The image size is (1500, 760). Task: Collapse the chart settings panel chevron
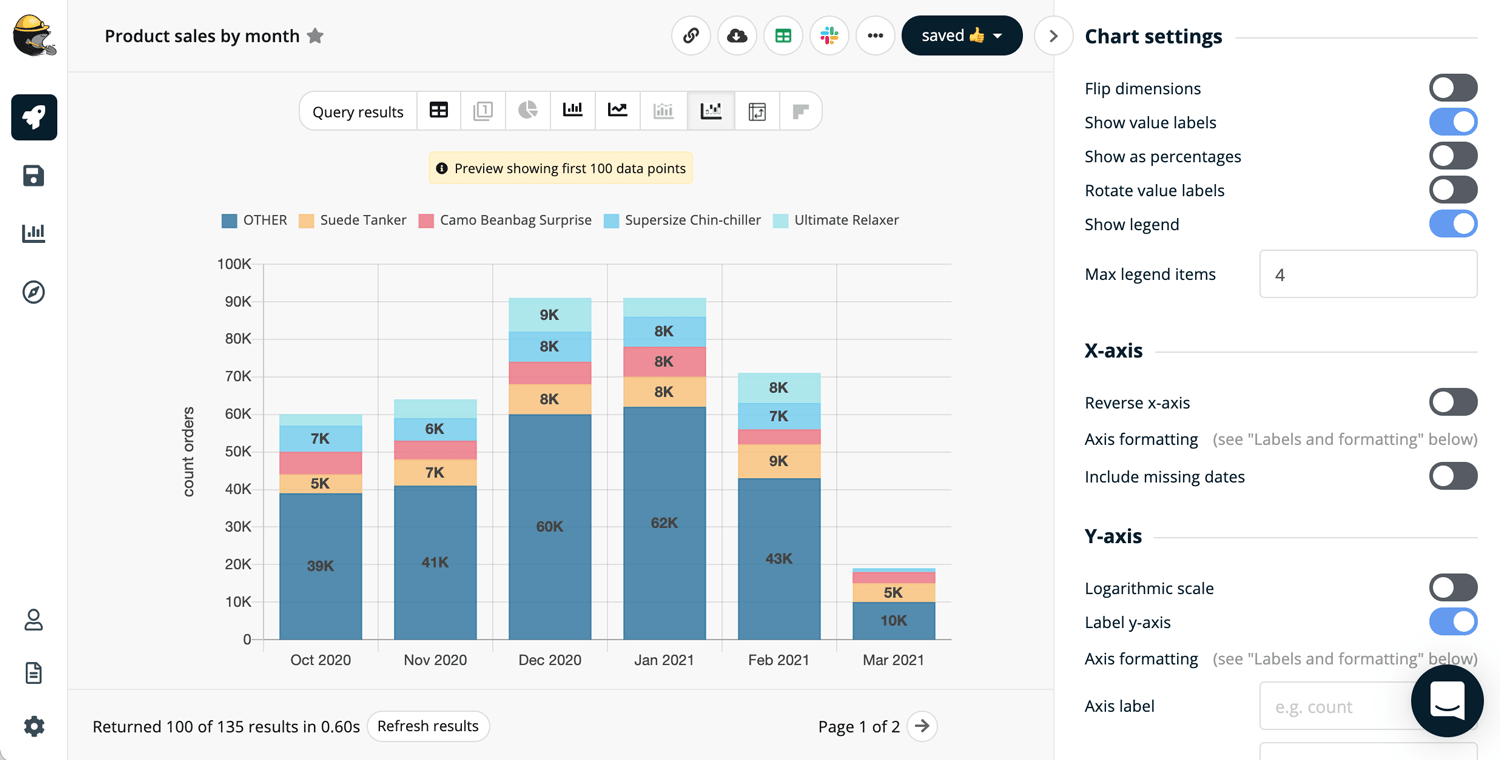1053,36
